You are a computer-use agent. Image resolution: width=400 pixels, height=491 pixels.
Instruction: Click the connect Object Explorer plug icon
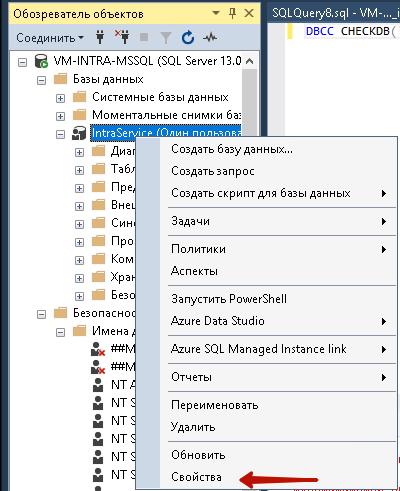(x=100, y=38)
